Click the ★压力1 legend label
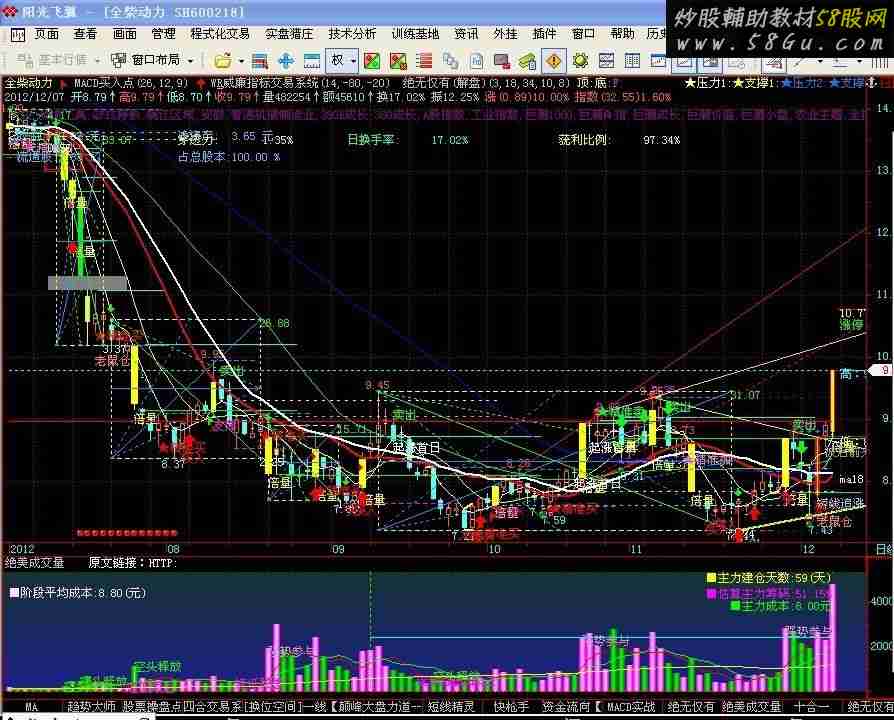The height and width of the screenshot is (720, 894). (x=707, y=83)
